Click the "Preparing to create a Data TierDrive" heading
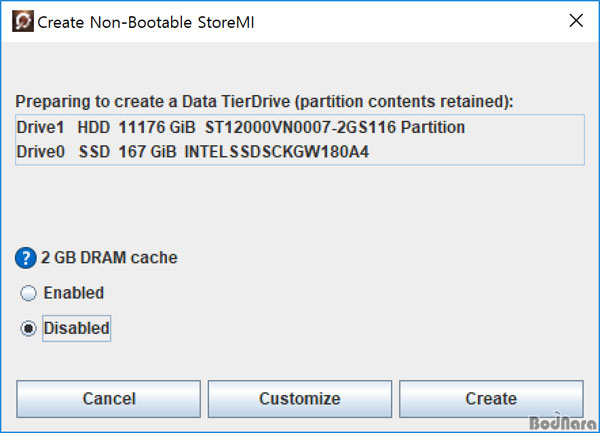Image resolution: width=600 pixels, height=433 pixels. (x=264, y=102)
